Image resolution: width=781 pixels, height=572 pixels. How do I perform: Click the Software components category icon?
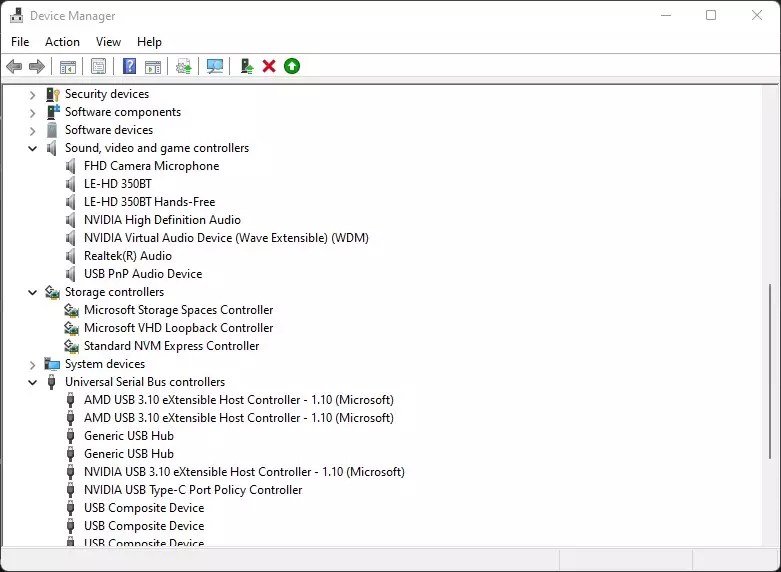click(x=53, y=112)
